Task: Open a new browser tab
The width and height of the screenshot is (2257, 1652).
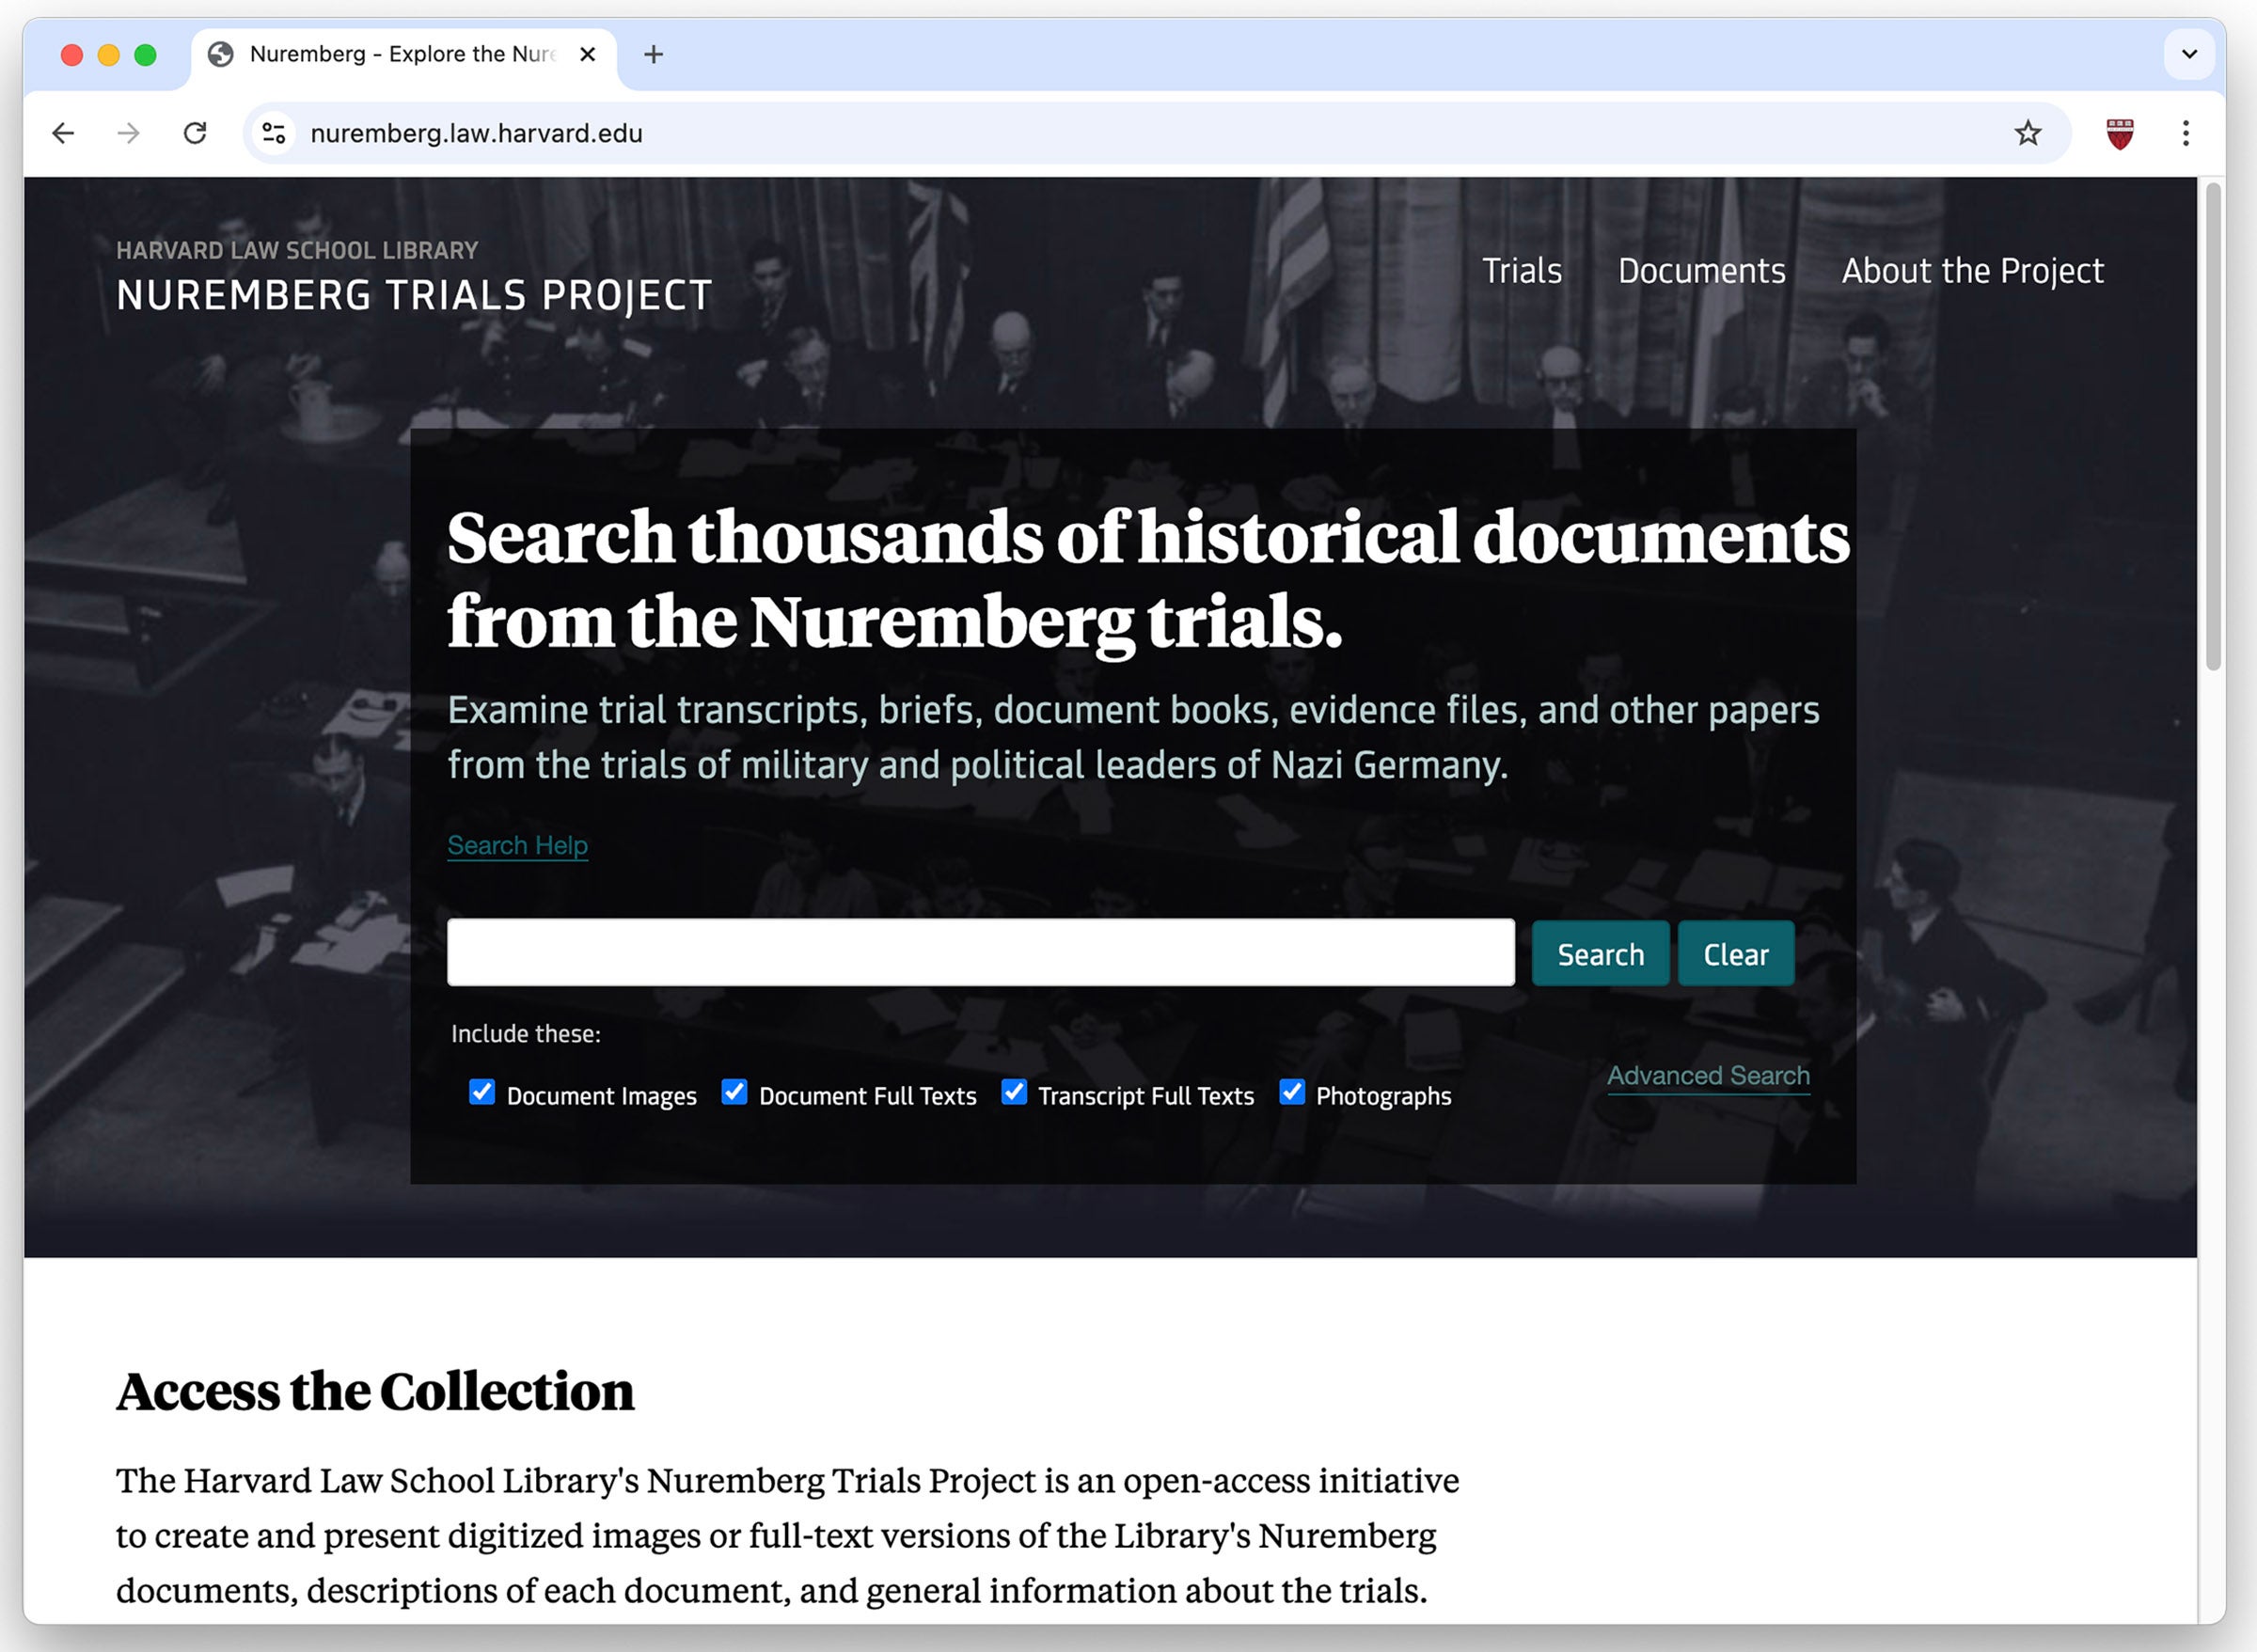Action: tap(653, 54)
